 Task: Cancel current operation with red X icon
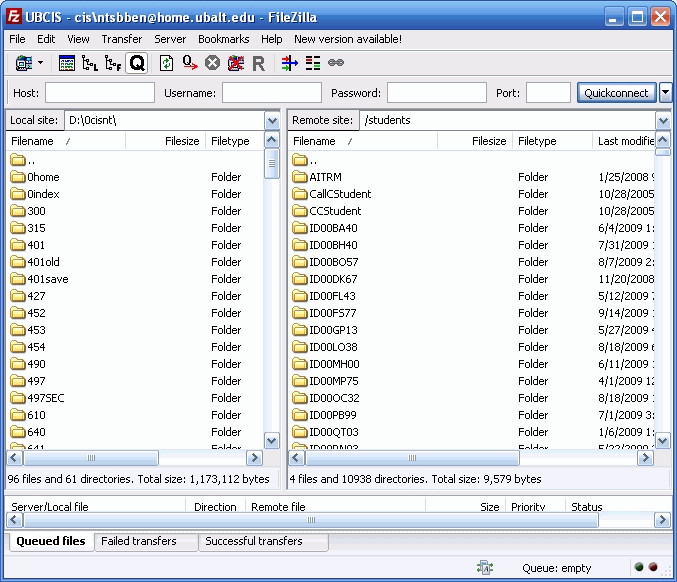tap(212, 63)
